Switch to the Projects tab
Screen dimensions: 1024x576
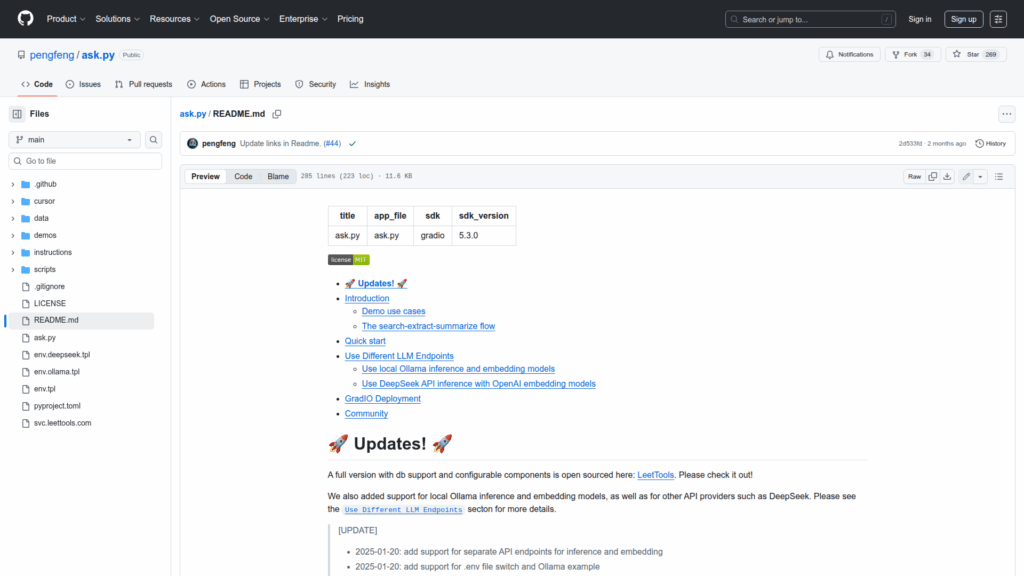click(x=260, y=84)
